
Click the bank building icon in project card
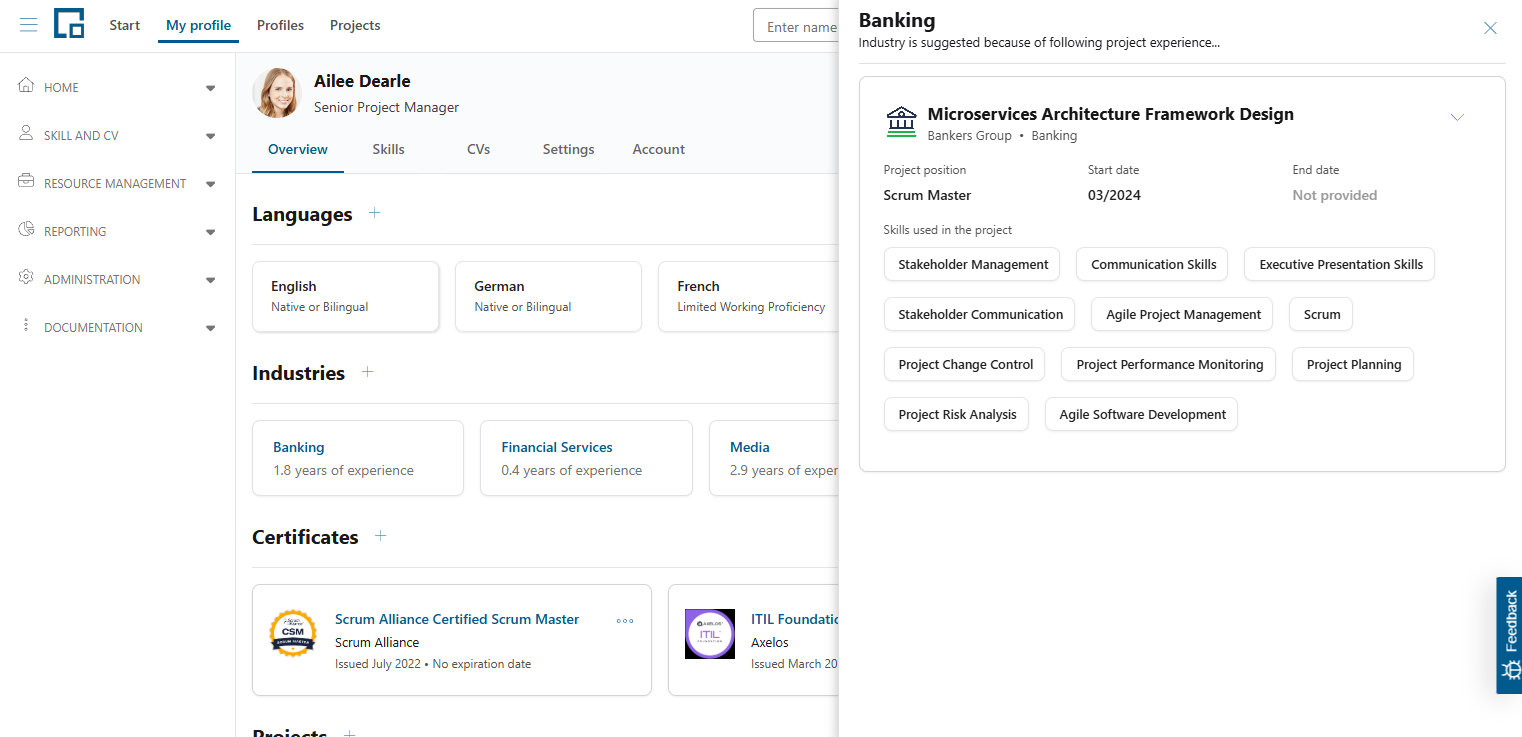(901, 122)
